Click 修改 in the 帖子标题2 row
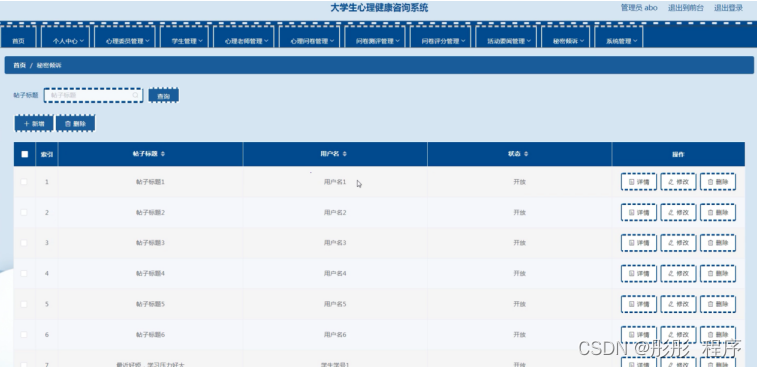The width and height of the screenshot is (757, 368). [678, 212]
